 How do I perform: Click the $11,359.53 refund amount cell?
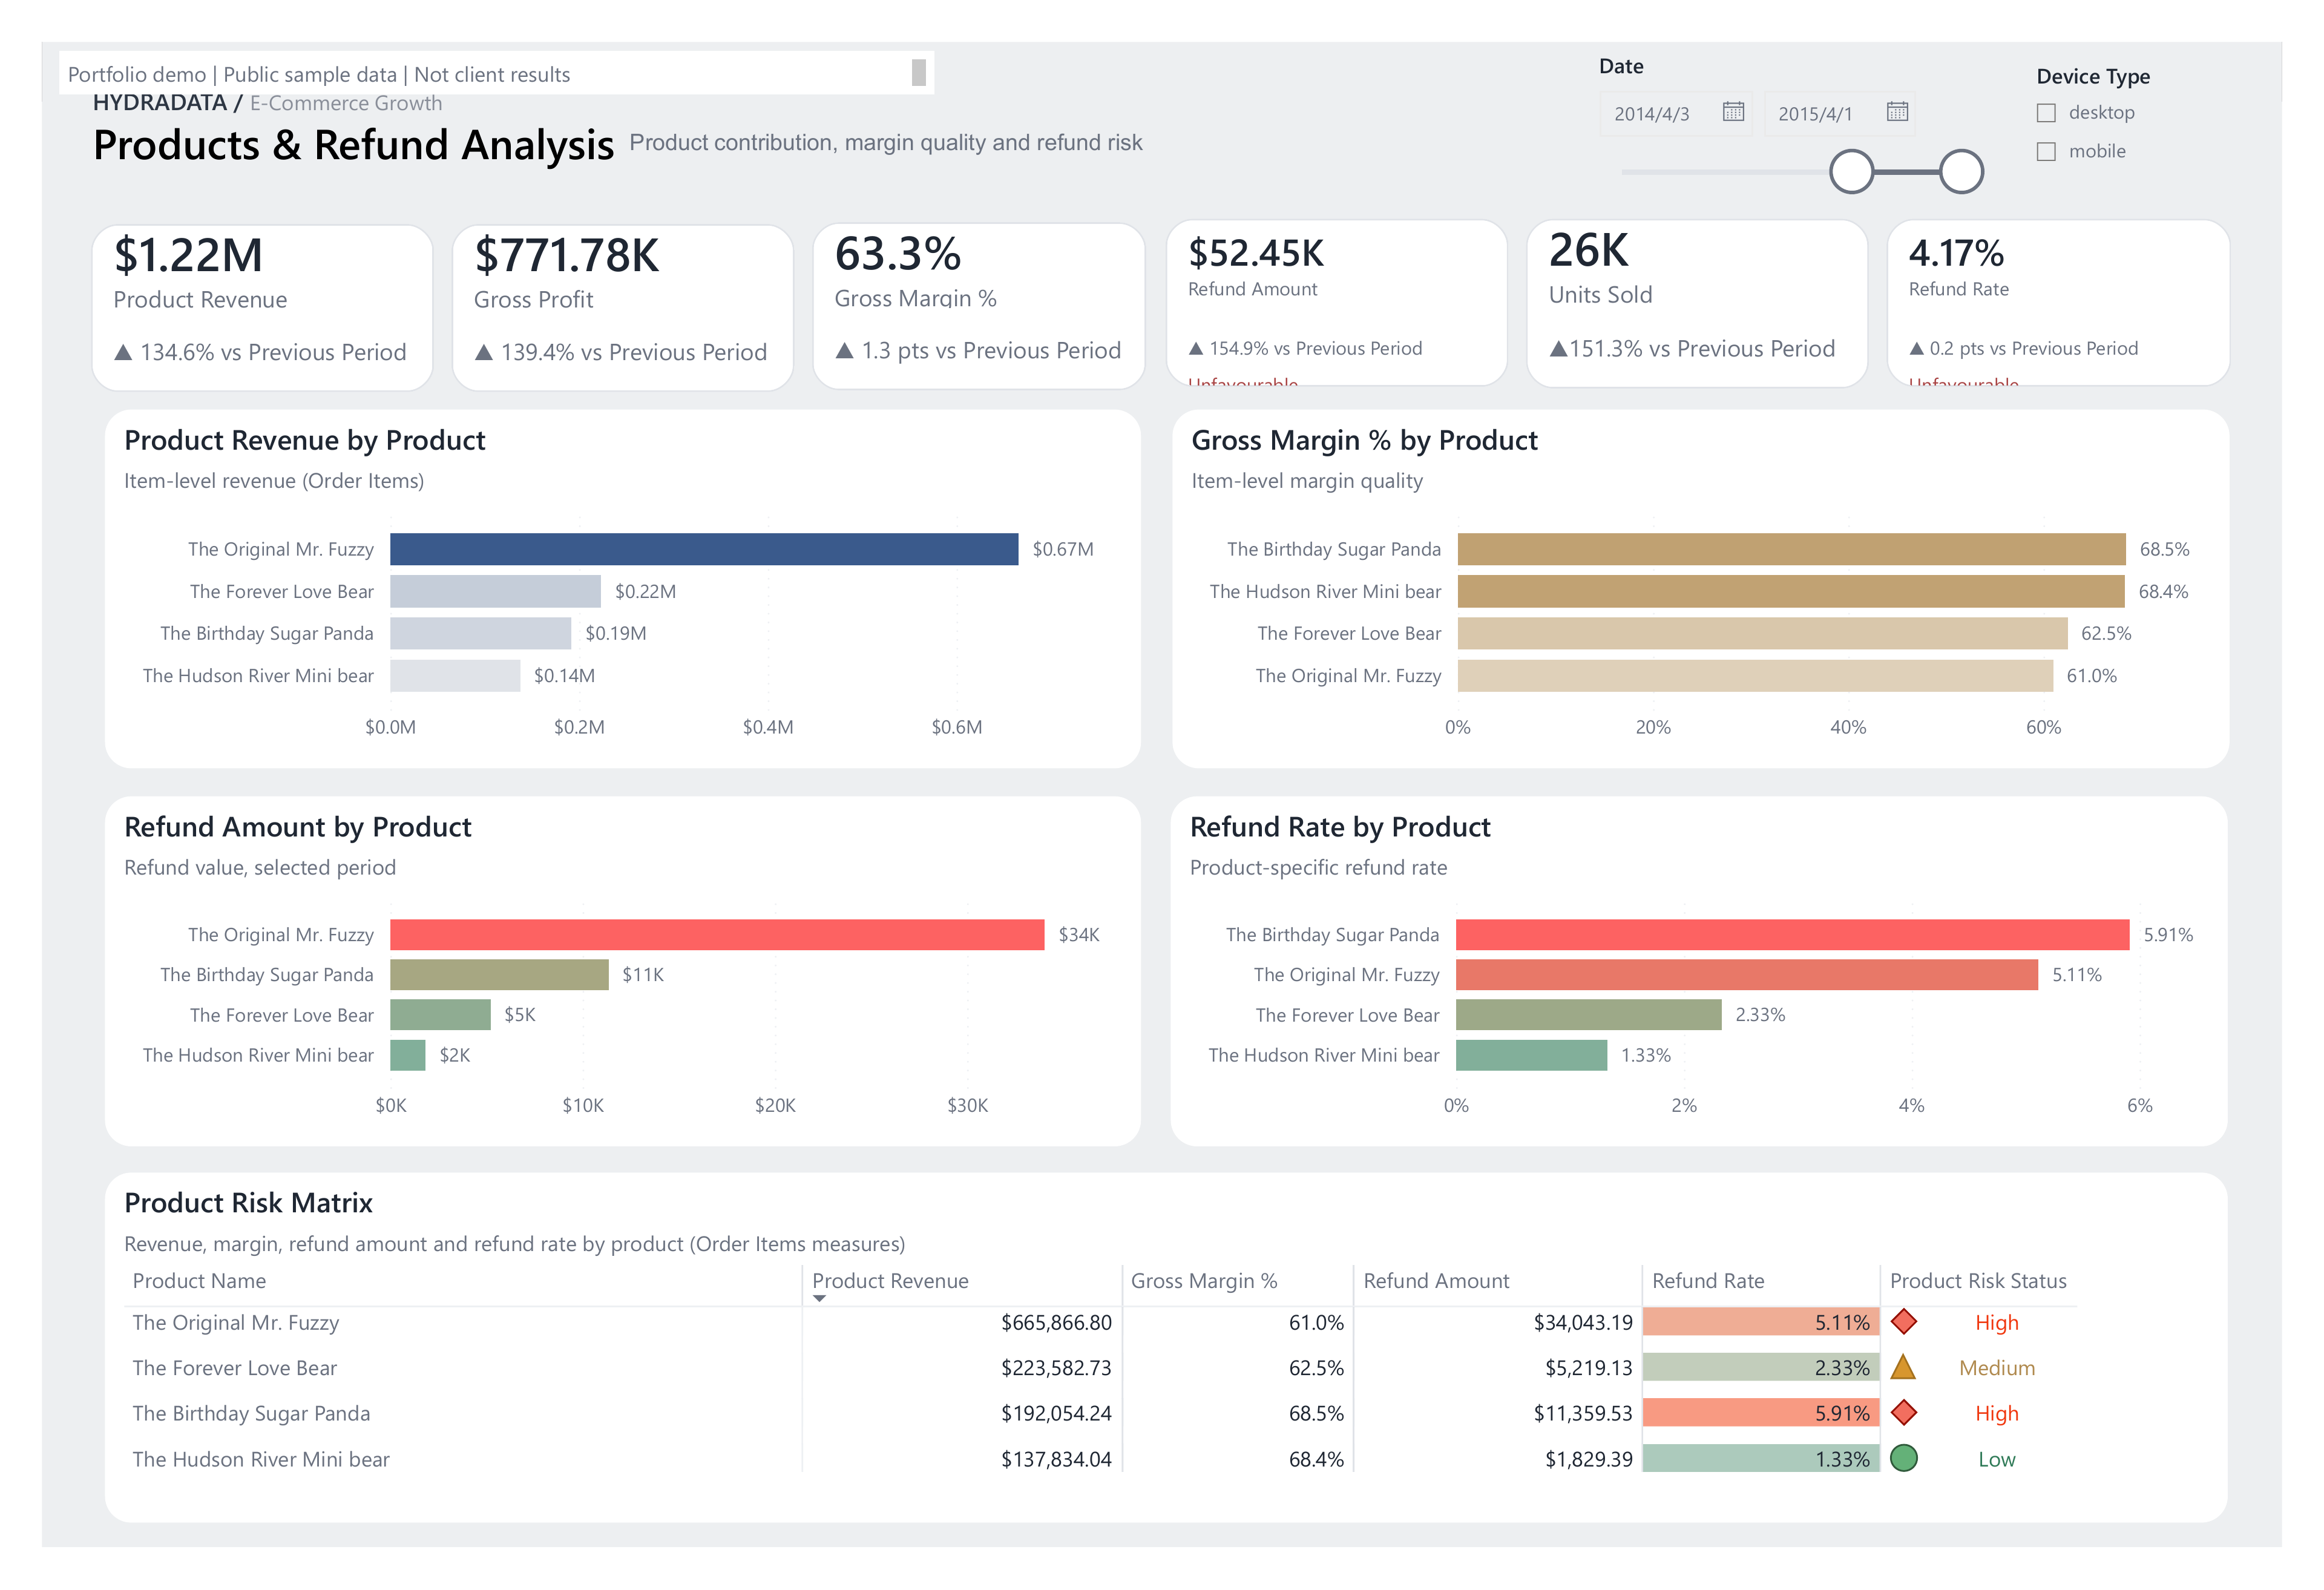[x=1583, y=1413]
